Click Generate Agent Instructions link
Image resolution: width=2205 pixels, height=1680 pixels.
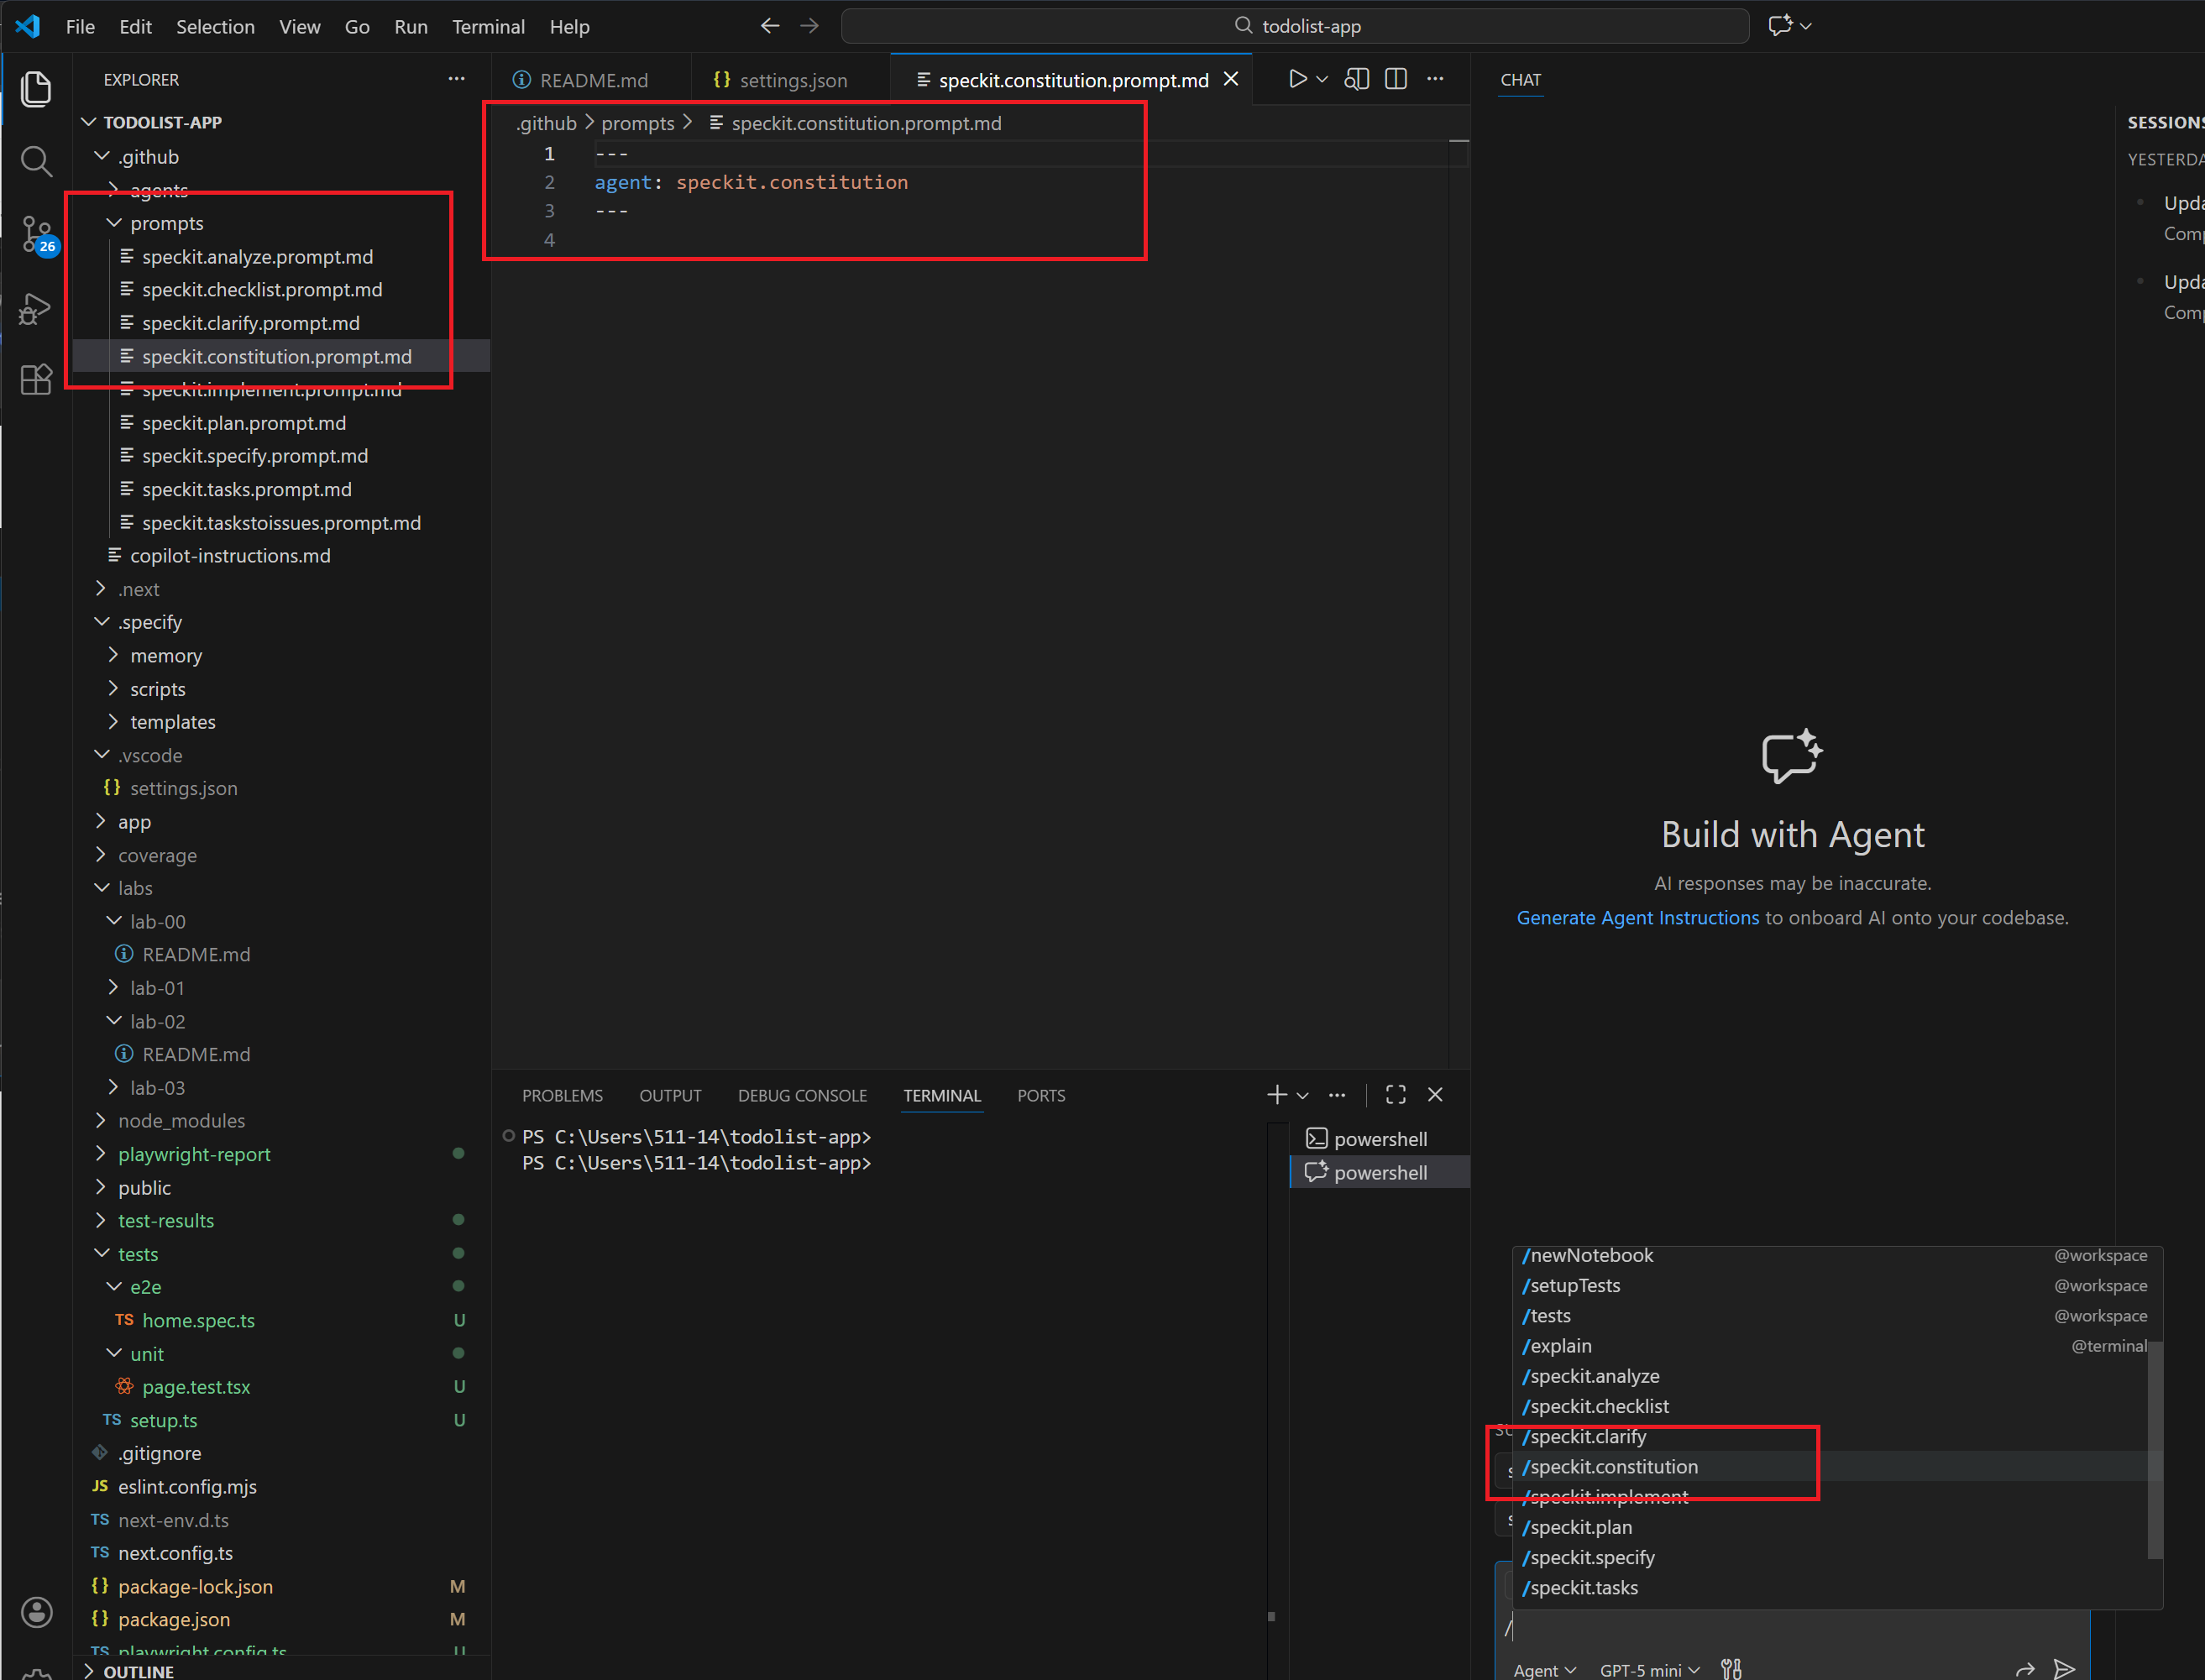tap(1637, 918)
